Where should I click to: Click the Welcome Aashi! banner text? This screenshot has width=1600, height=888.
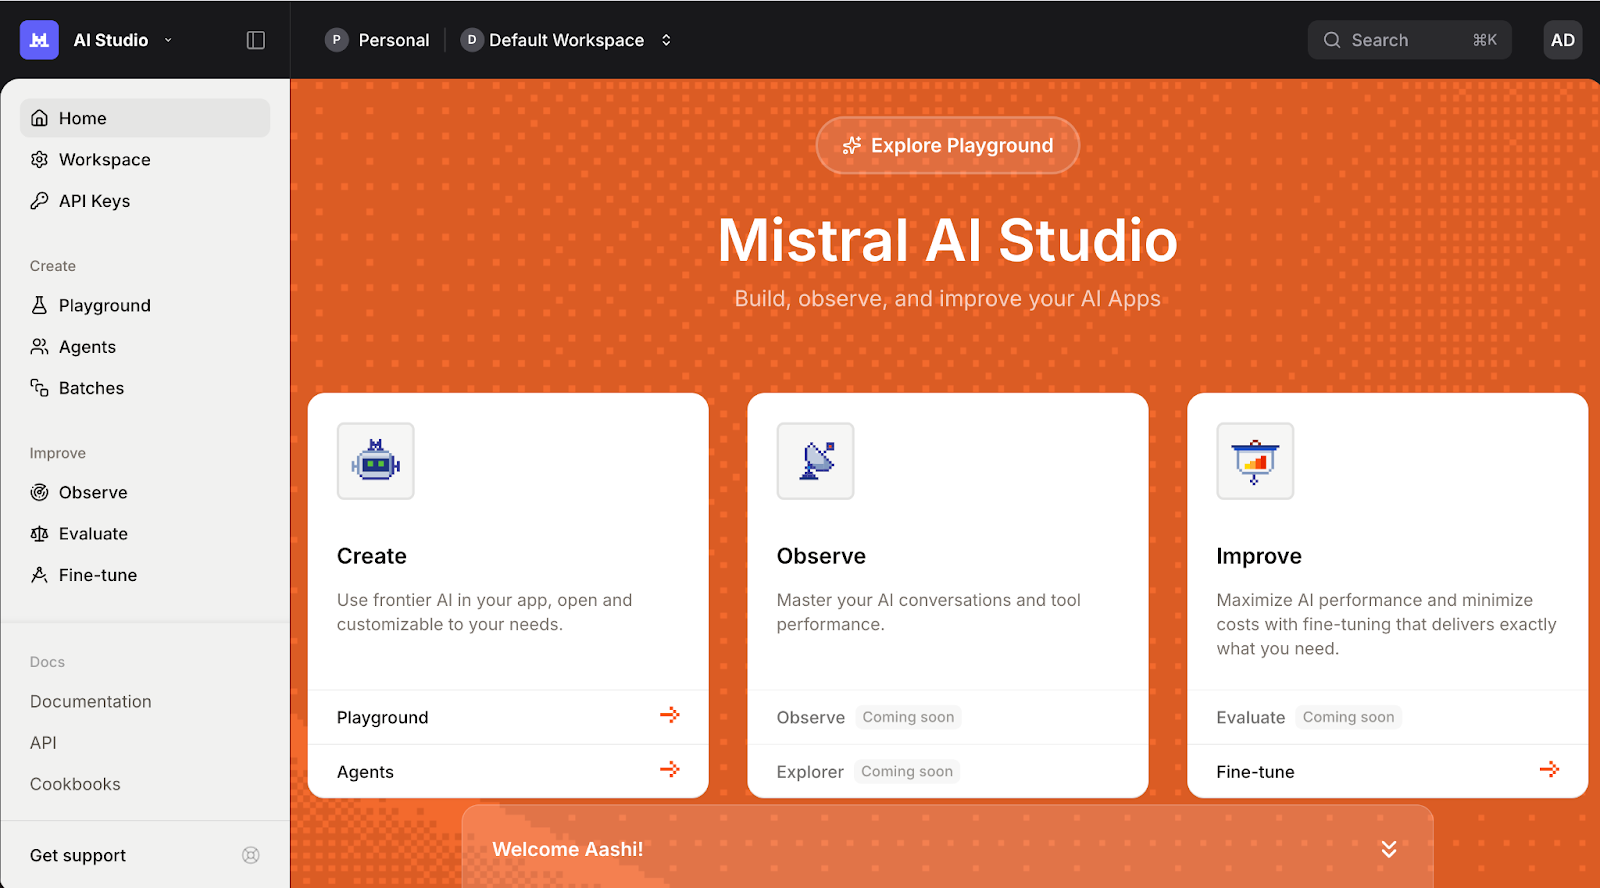click(x=568, y=849)
